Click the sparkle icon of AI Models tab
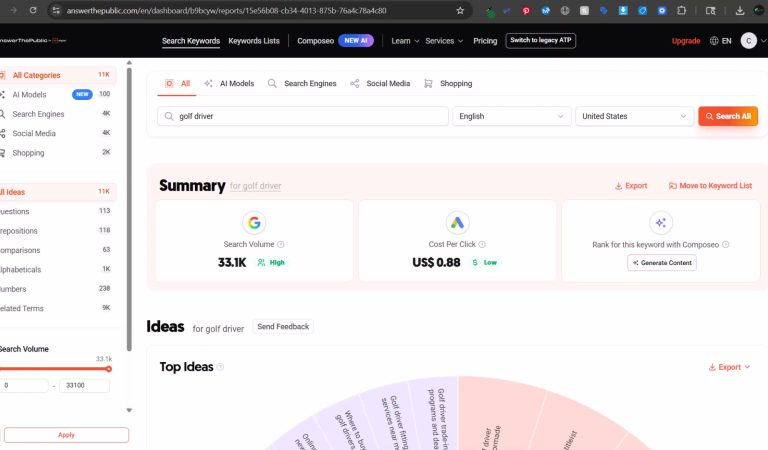768x450 pixels. tap(208, 84)
